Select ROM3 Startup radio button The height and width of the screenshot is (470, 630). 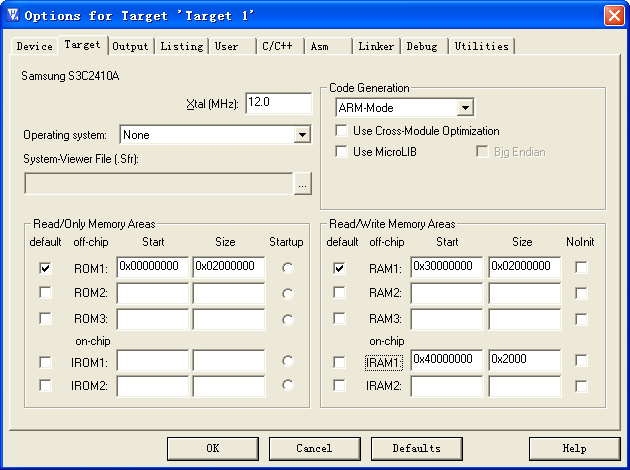[x=288, y=320]
